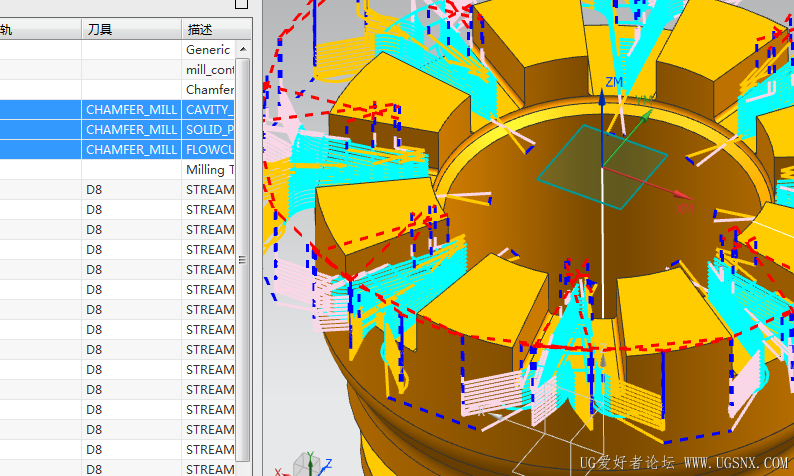This screenshot has height=476, width=794.
Task: Select CHAMFER_MILL tool in the FLOWCU row
Action: coord(131,149)
